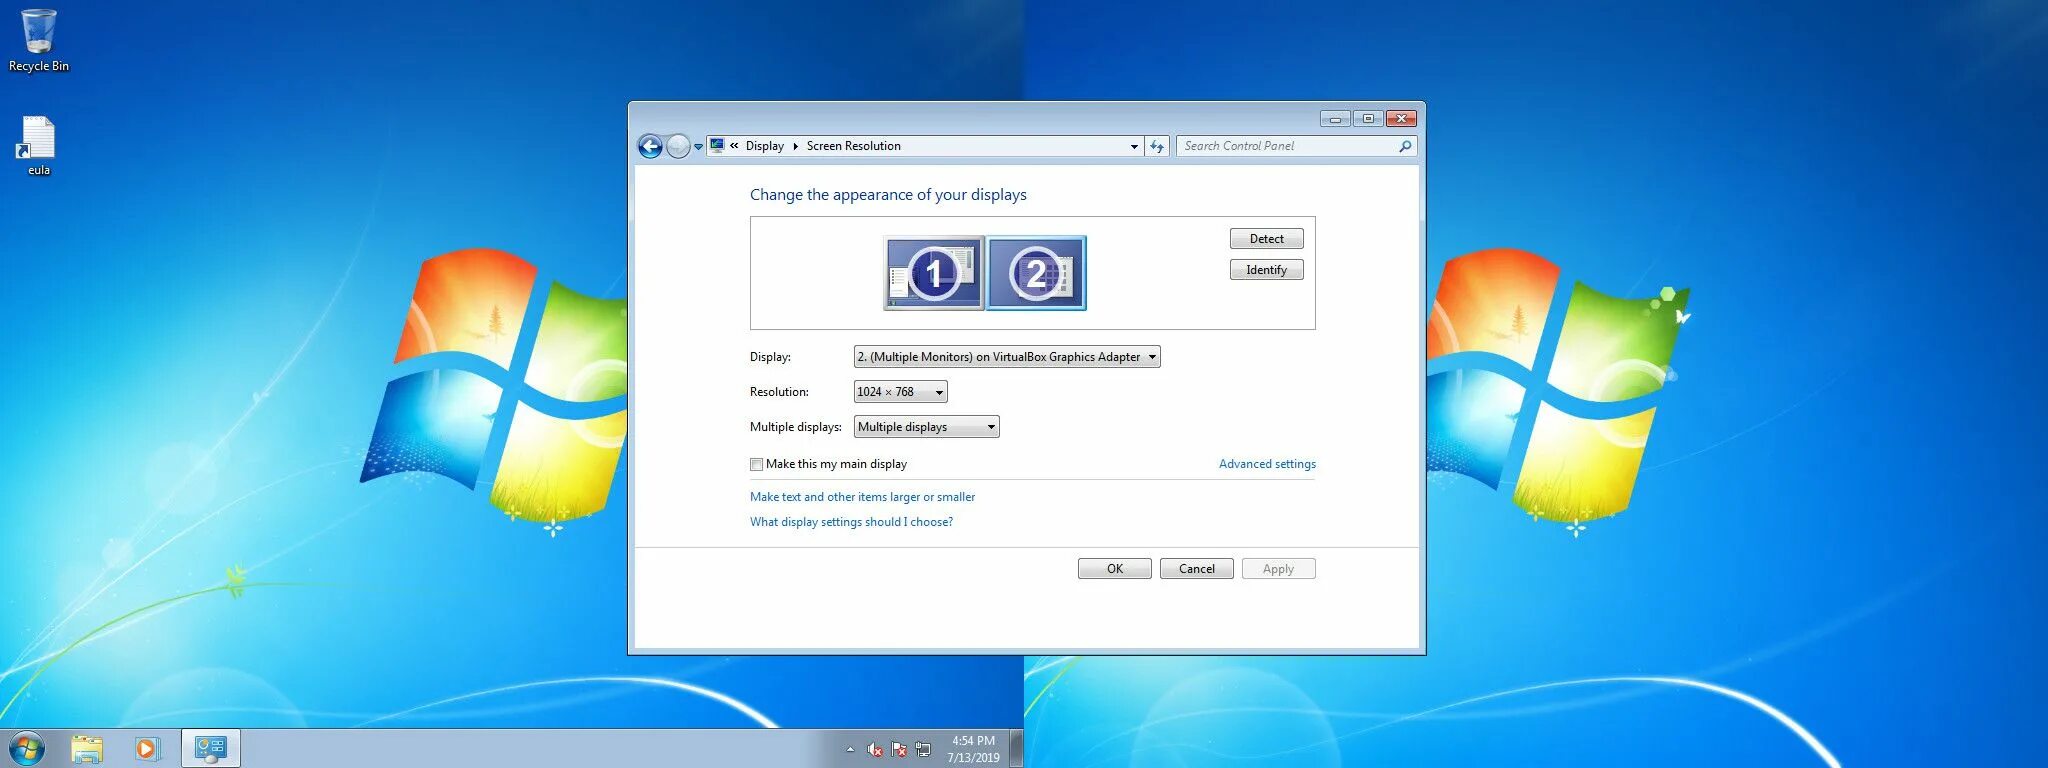Open Windows Explorer from taskbar
The width and height of the screenshot is (2048, 768).
coord(87,748)
